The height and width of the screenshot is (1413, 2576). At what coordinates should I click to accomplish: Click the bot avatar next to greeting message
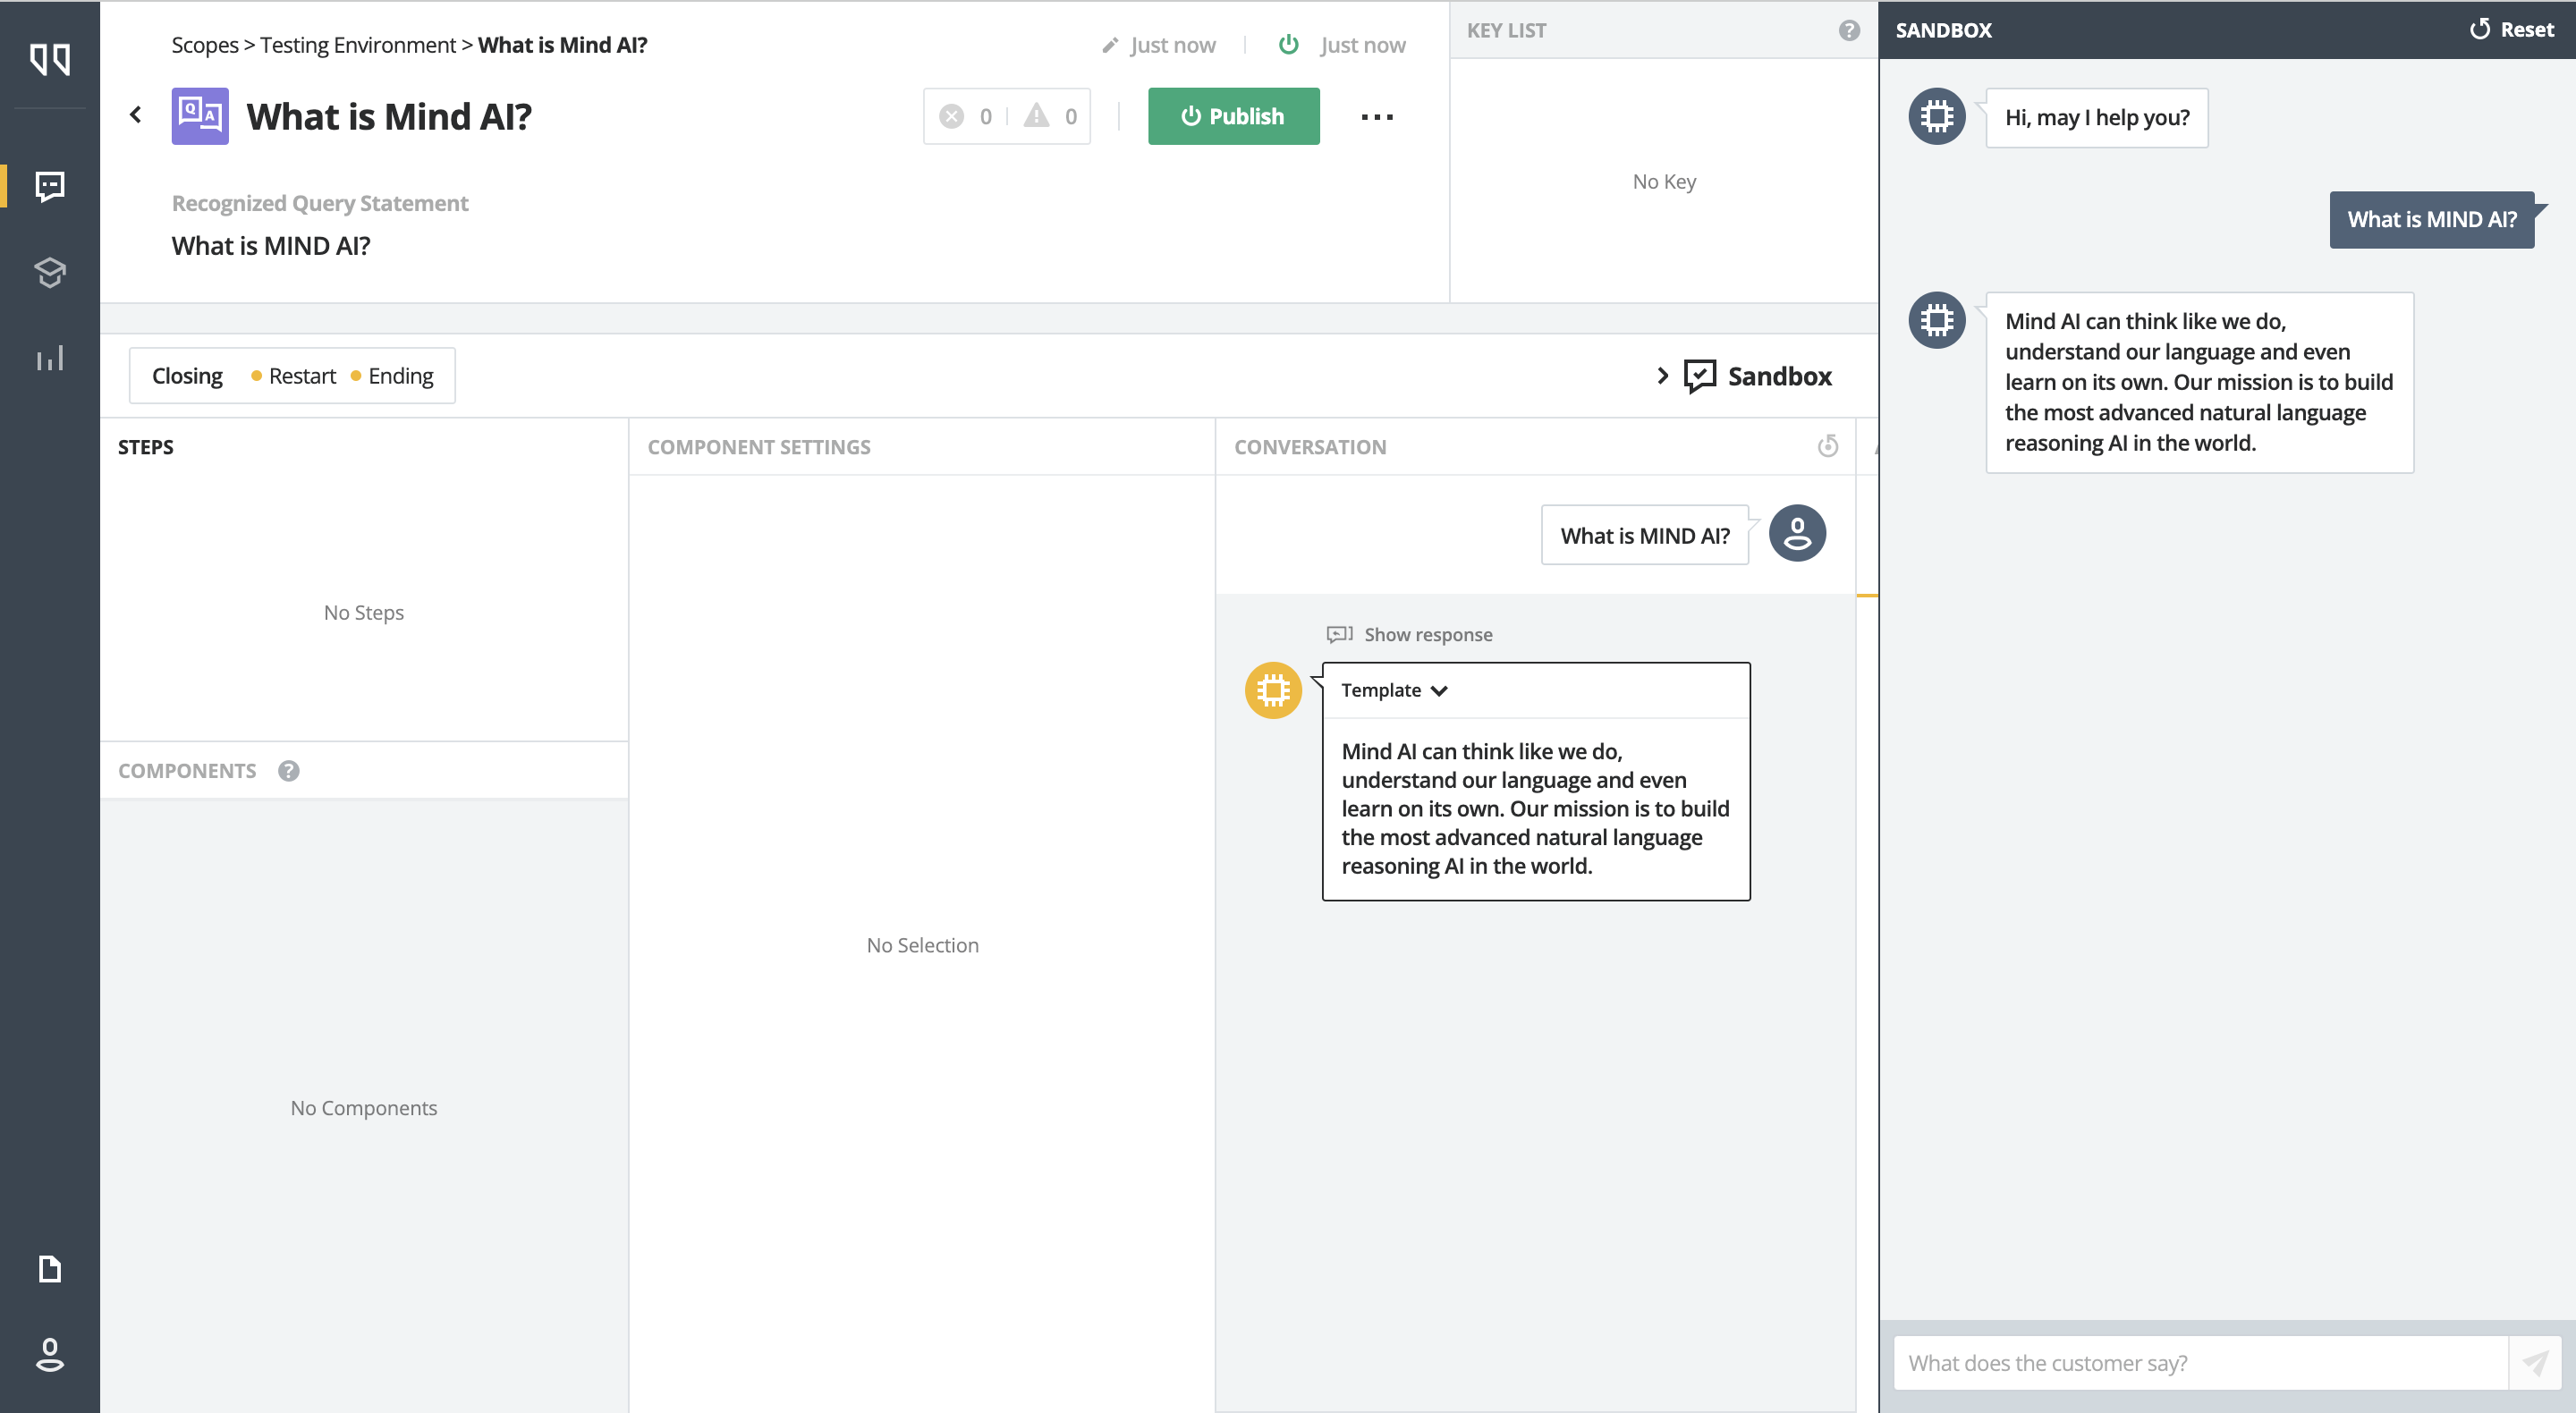point(1937,116)
